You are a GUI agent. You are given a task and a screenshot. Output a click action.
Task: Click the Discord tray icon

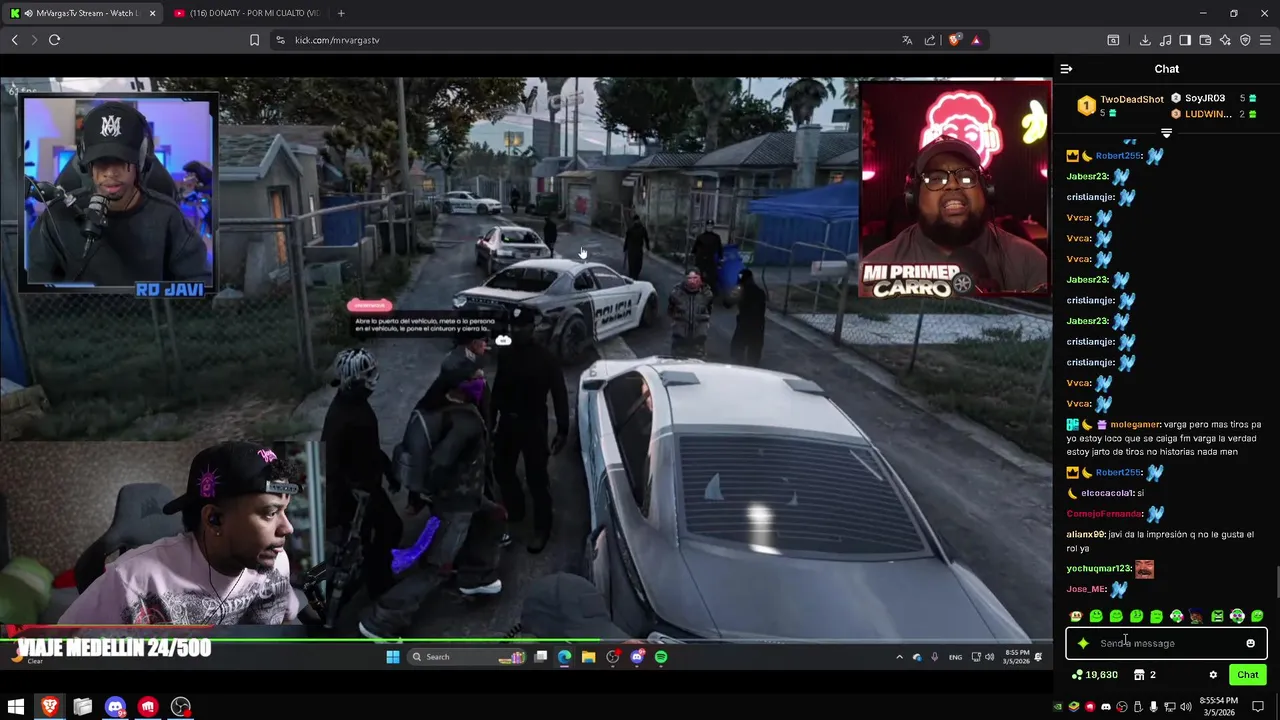pos(1106,707)
